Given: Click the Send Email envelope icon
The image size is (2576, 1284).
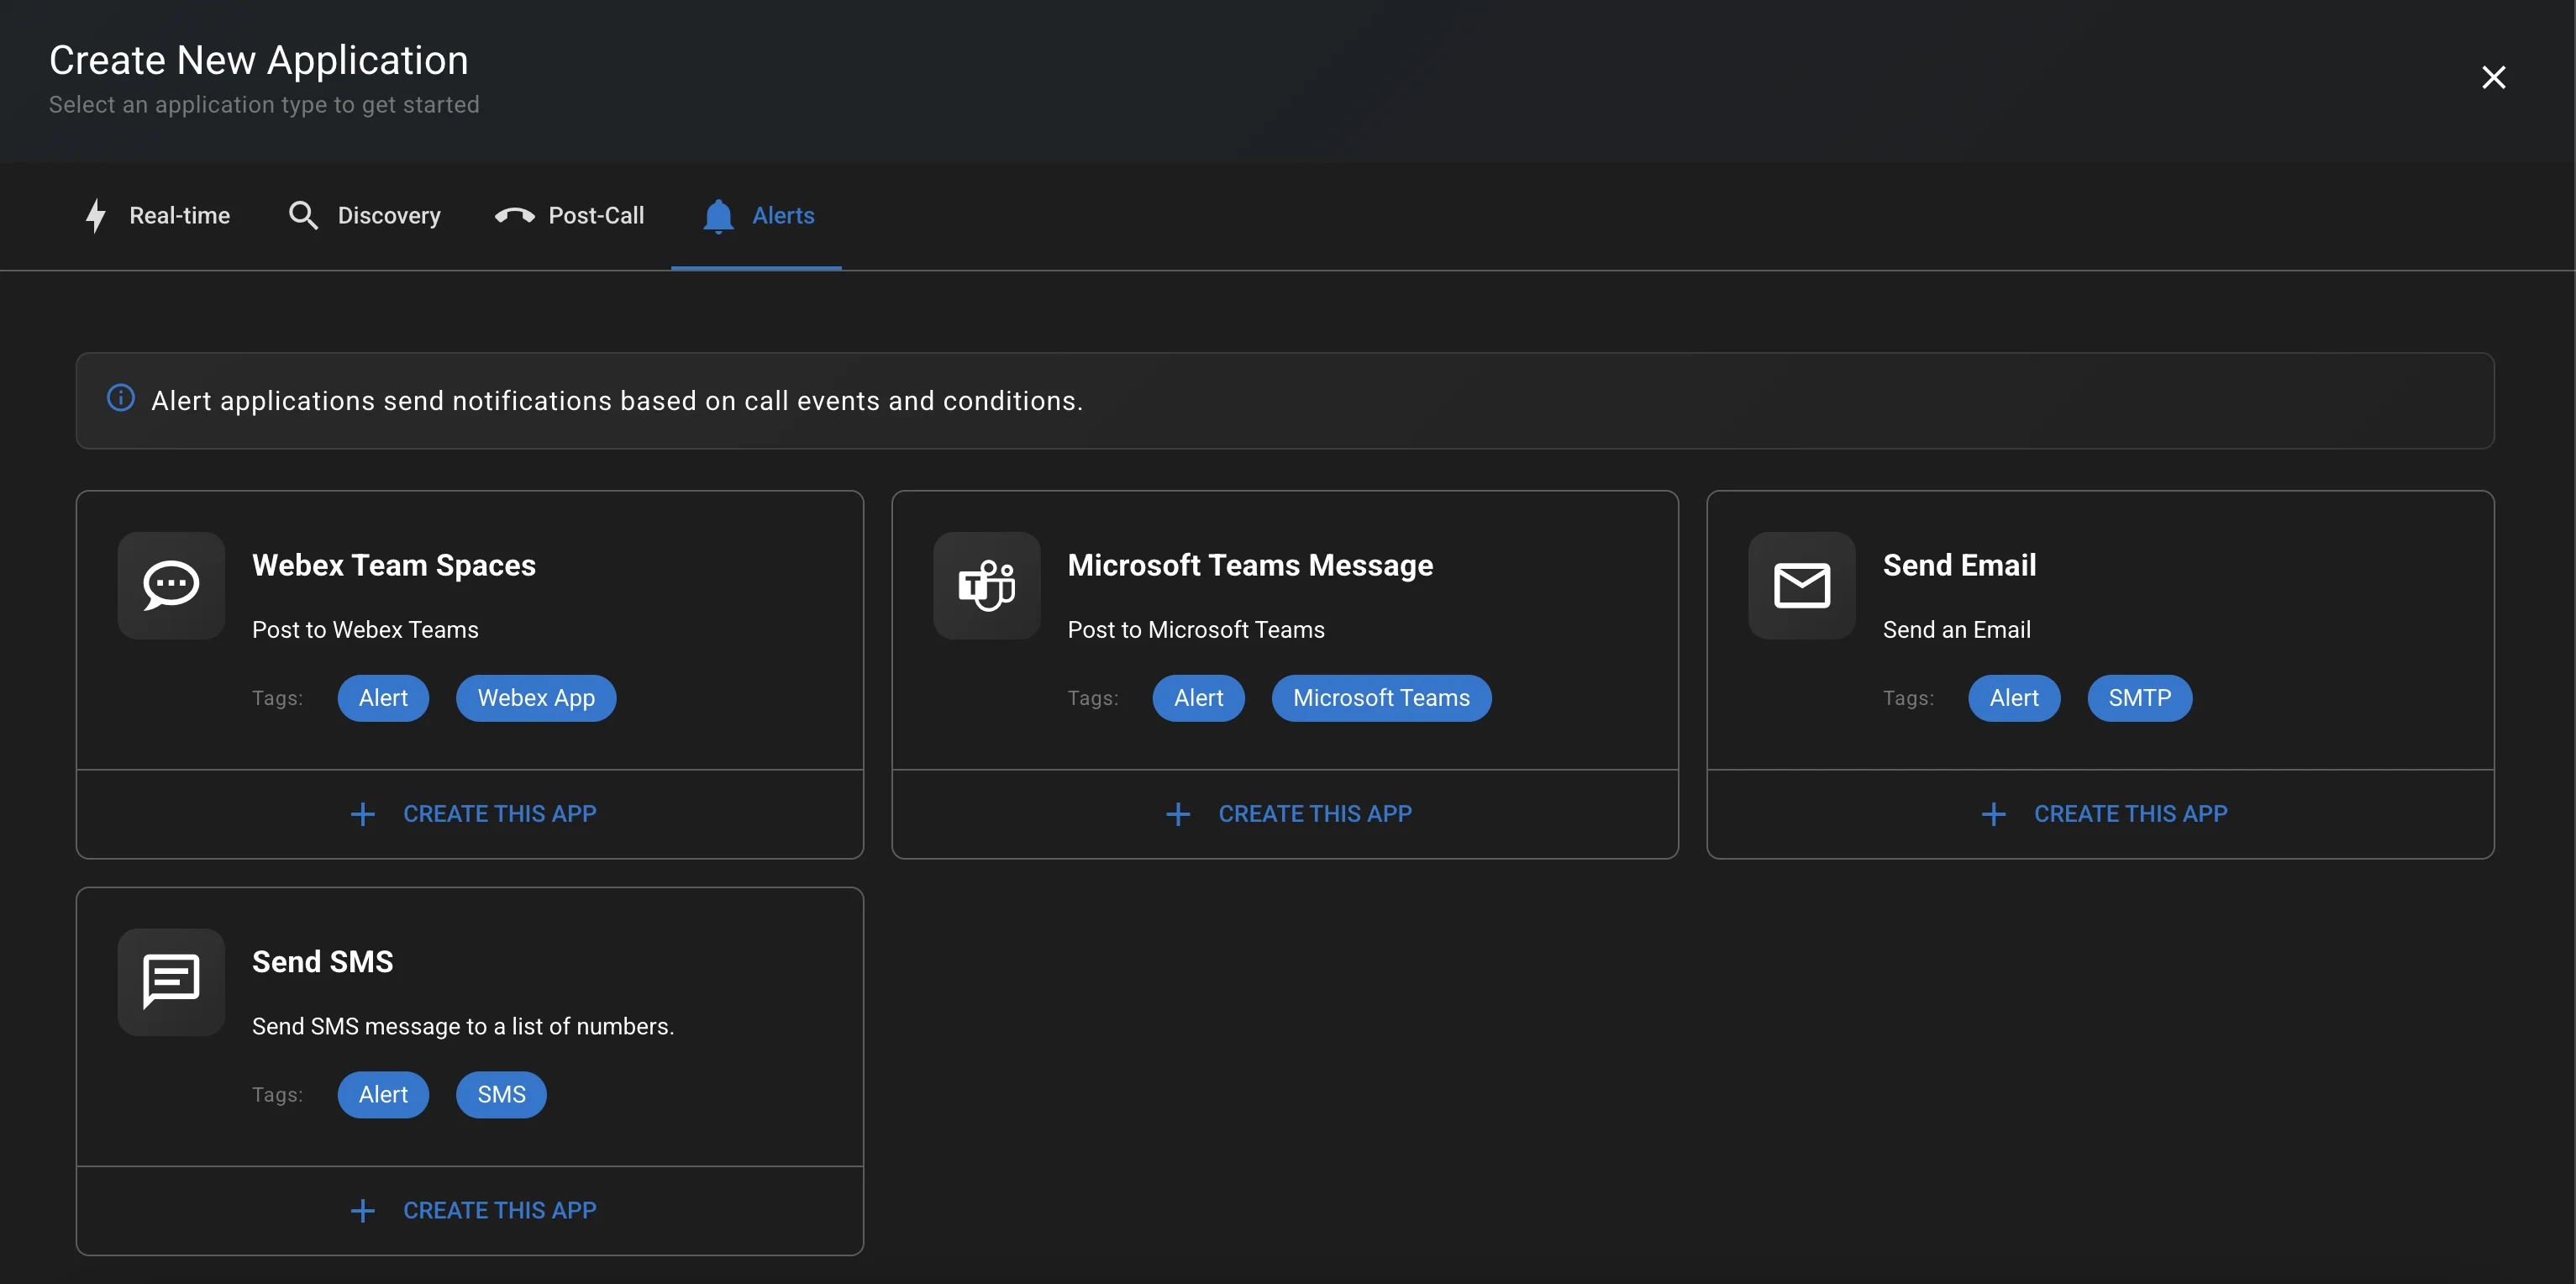Looking at the screenshot, I should click(1801, 585).
